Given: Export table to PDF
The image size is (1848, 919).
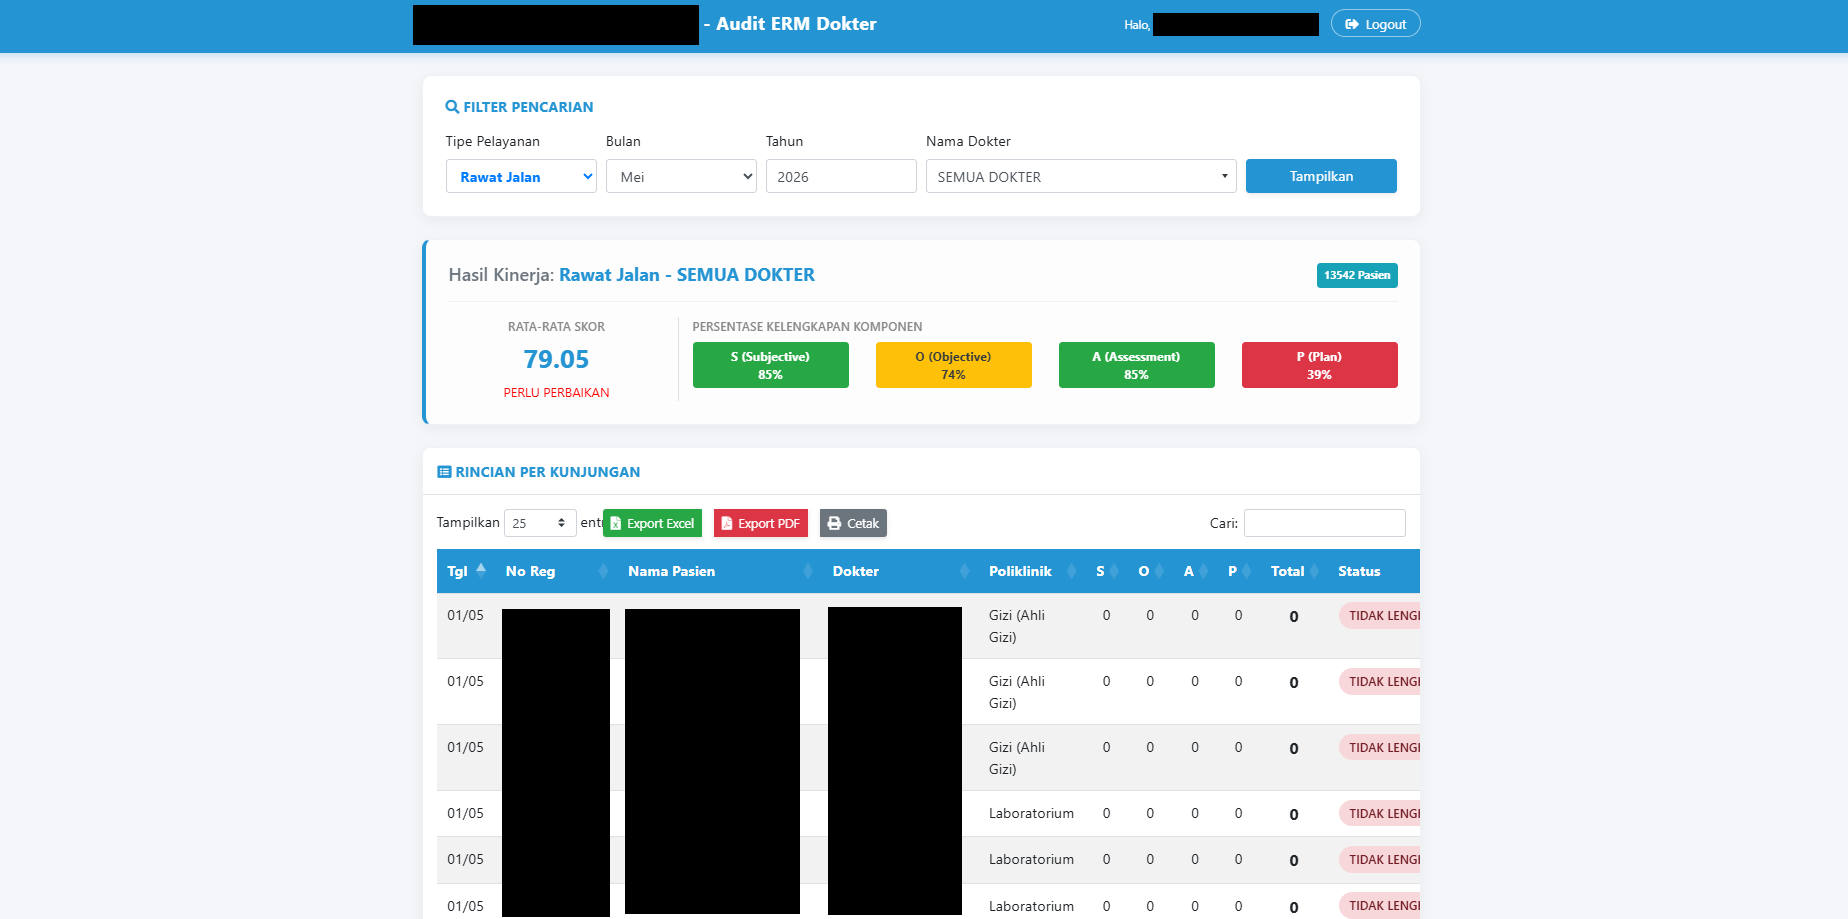Looking at the screenshot, I should pos(761,523).
